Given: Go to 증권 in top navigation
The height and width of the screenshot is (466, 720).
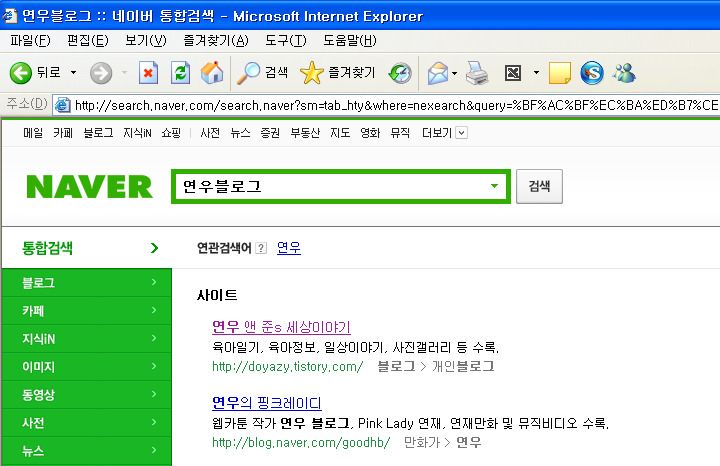Looking at the screenshot, I should click(x=270, y=133).
